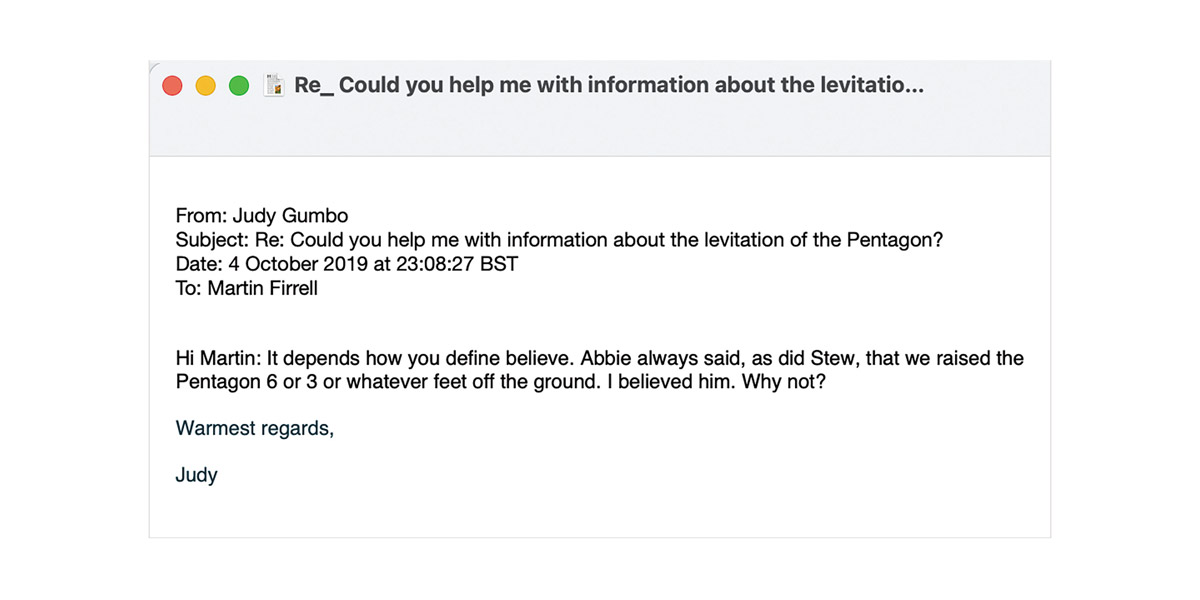Click the document icon in the title bar
1200x600 pixels.
[274, 86]
